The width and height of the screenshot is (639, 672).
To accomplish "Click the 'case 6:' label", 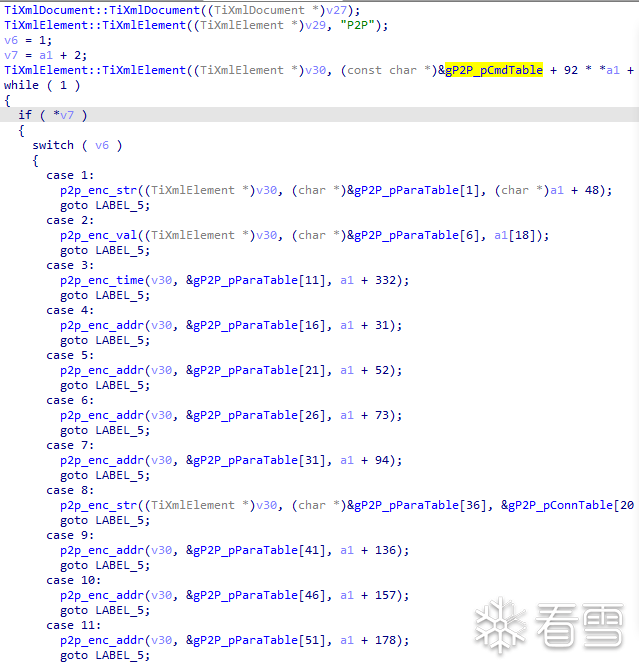I will pos(70,400).
